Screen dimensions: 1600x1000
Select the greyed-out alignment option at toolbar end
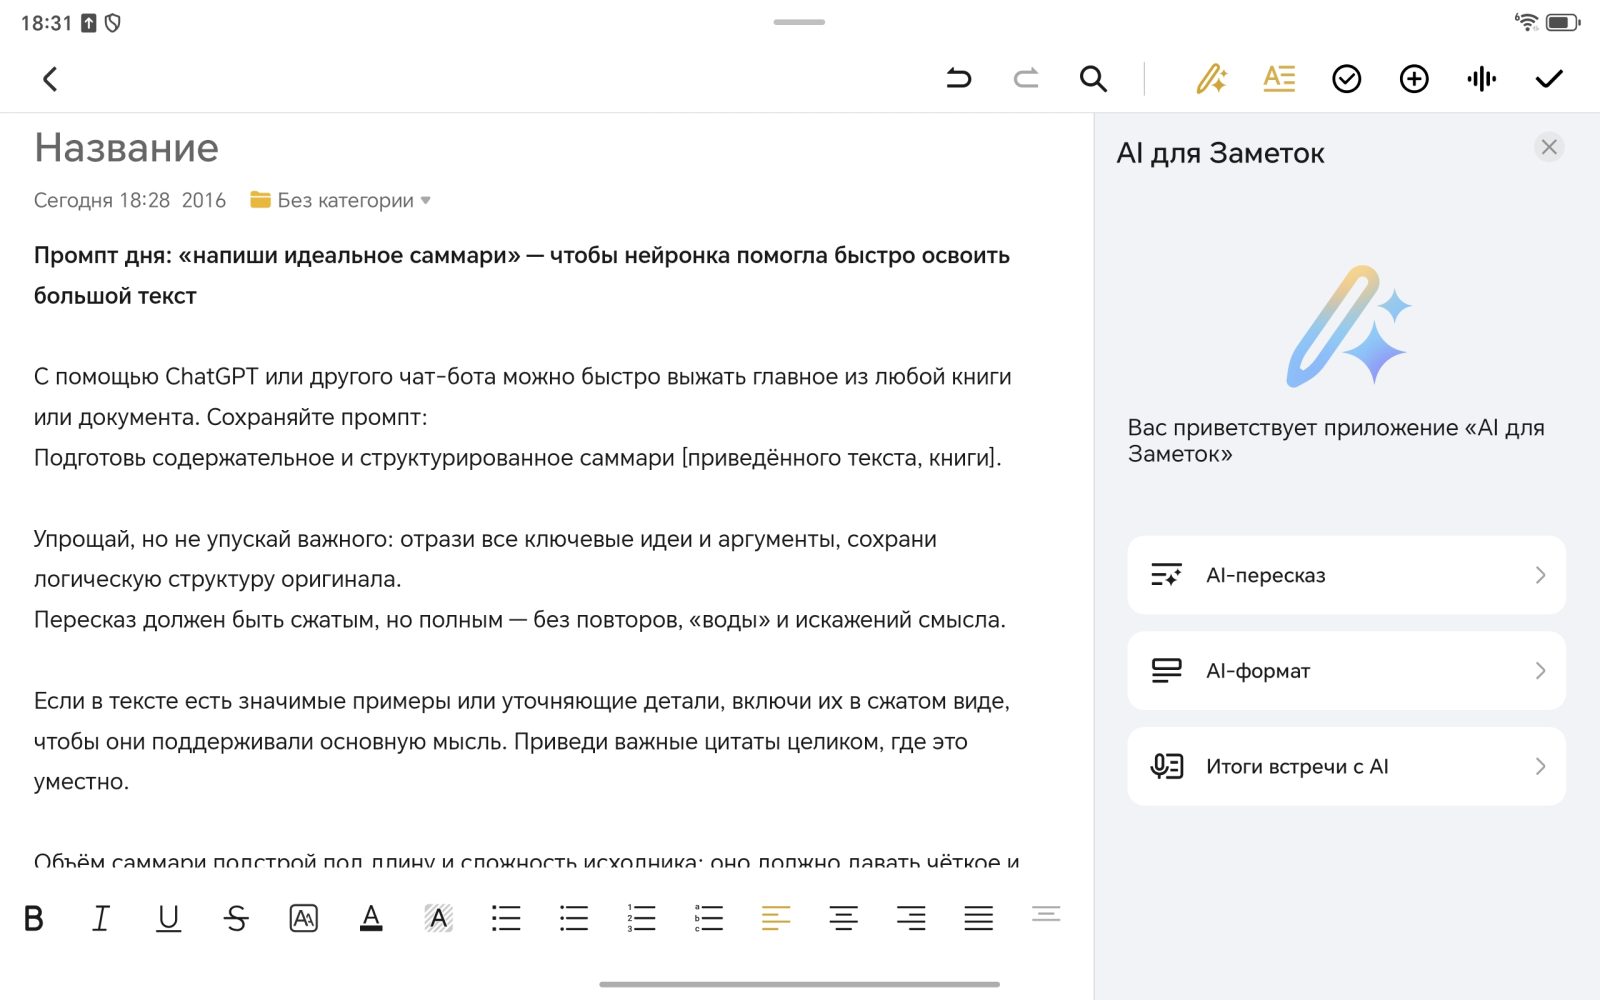1046,914
